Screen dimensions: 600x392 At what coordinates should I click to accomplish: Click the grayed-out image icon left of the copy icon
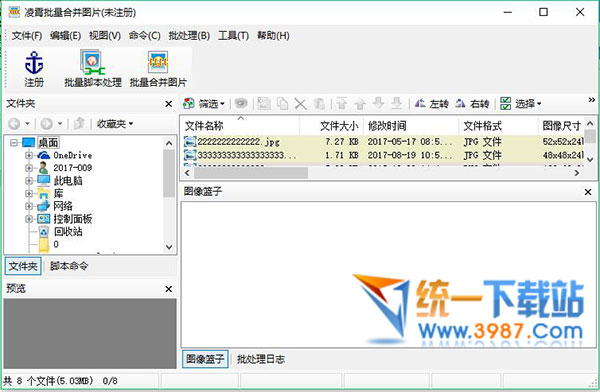click(264, 103)
